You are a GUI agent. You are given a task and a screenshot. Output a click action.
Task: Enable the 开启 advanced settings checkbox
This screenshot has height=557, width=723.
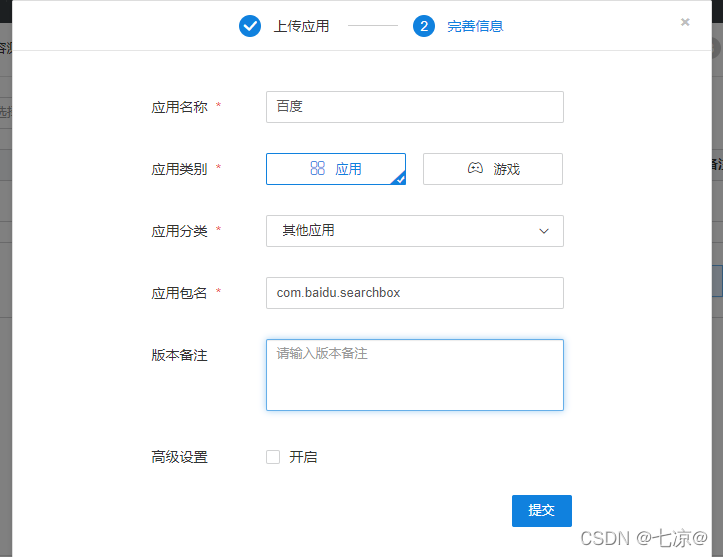(273, 457)
